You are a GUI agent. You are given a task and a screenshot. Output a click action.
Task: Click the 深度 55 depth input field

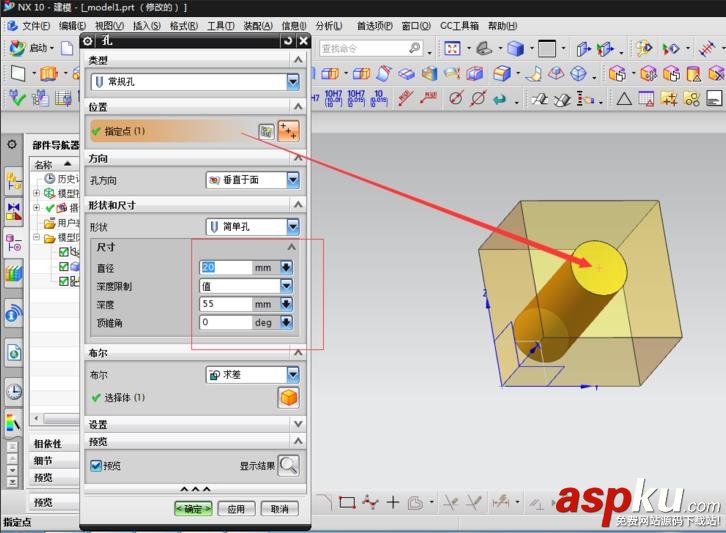tap(225, 304)
